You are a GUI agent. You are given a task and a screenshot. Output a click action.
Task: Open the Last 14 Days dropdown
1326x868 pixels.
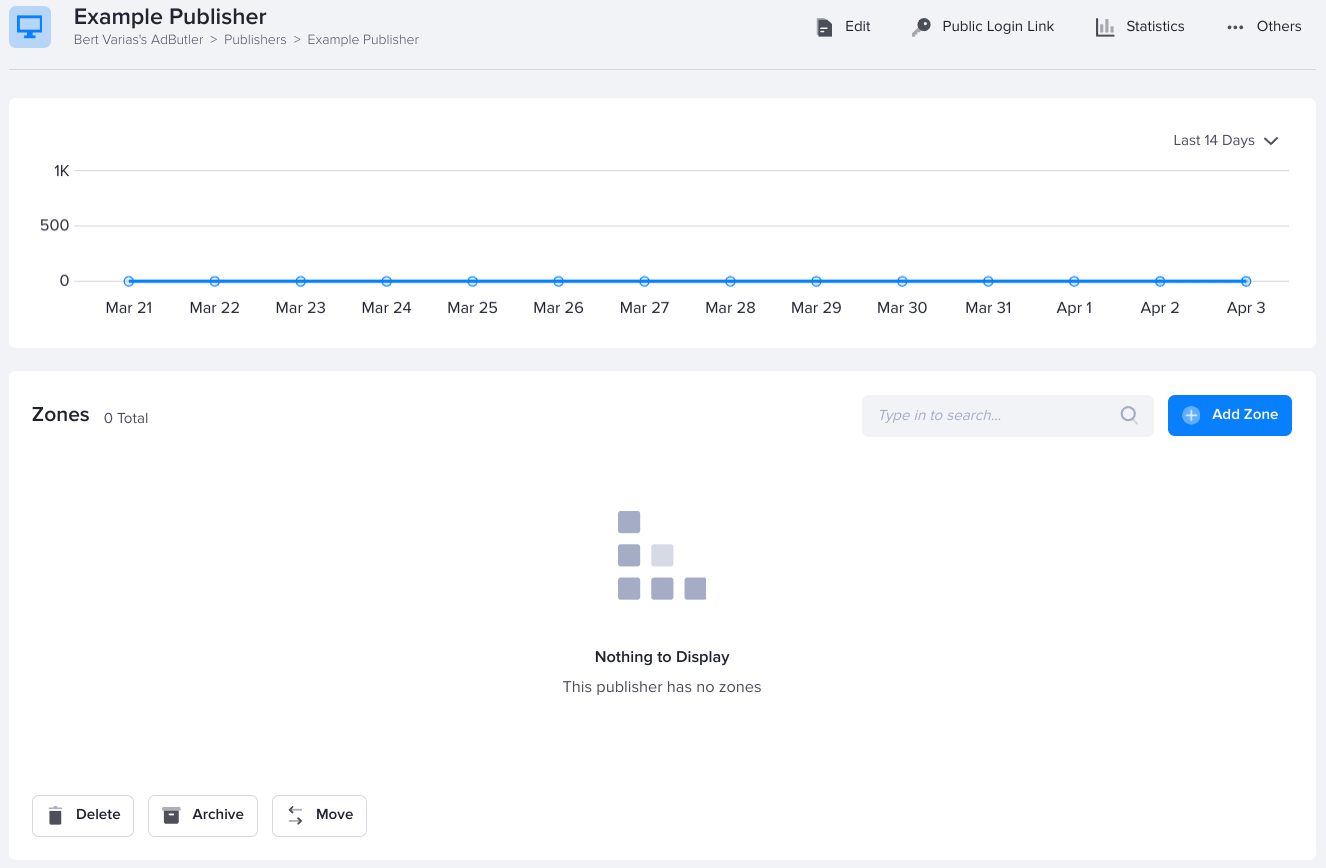point(1214,141)
